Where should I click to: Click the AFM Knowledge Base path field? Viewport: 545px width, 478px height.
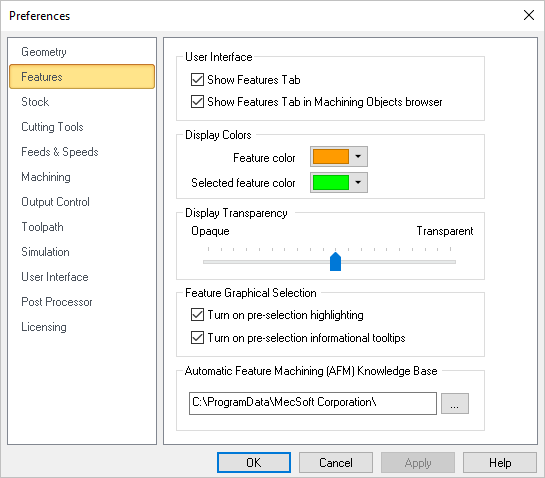313,403
